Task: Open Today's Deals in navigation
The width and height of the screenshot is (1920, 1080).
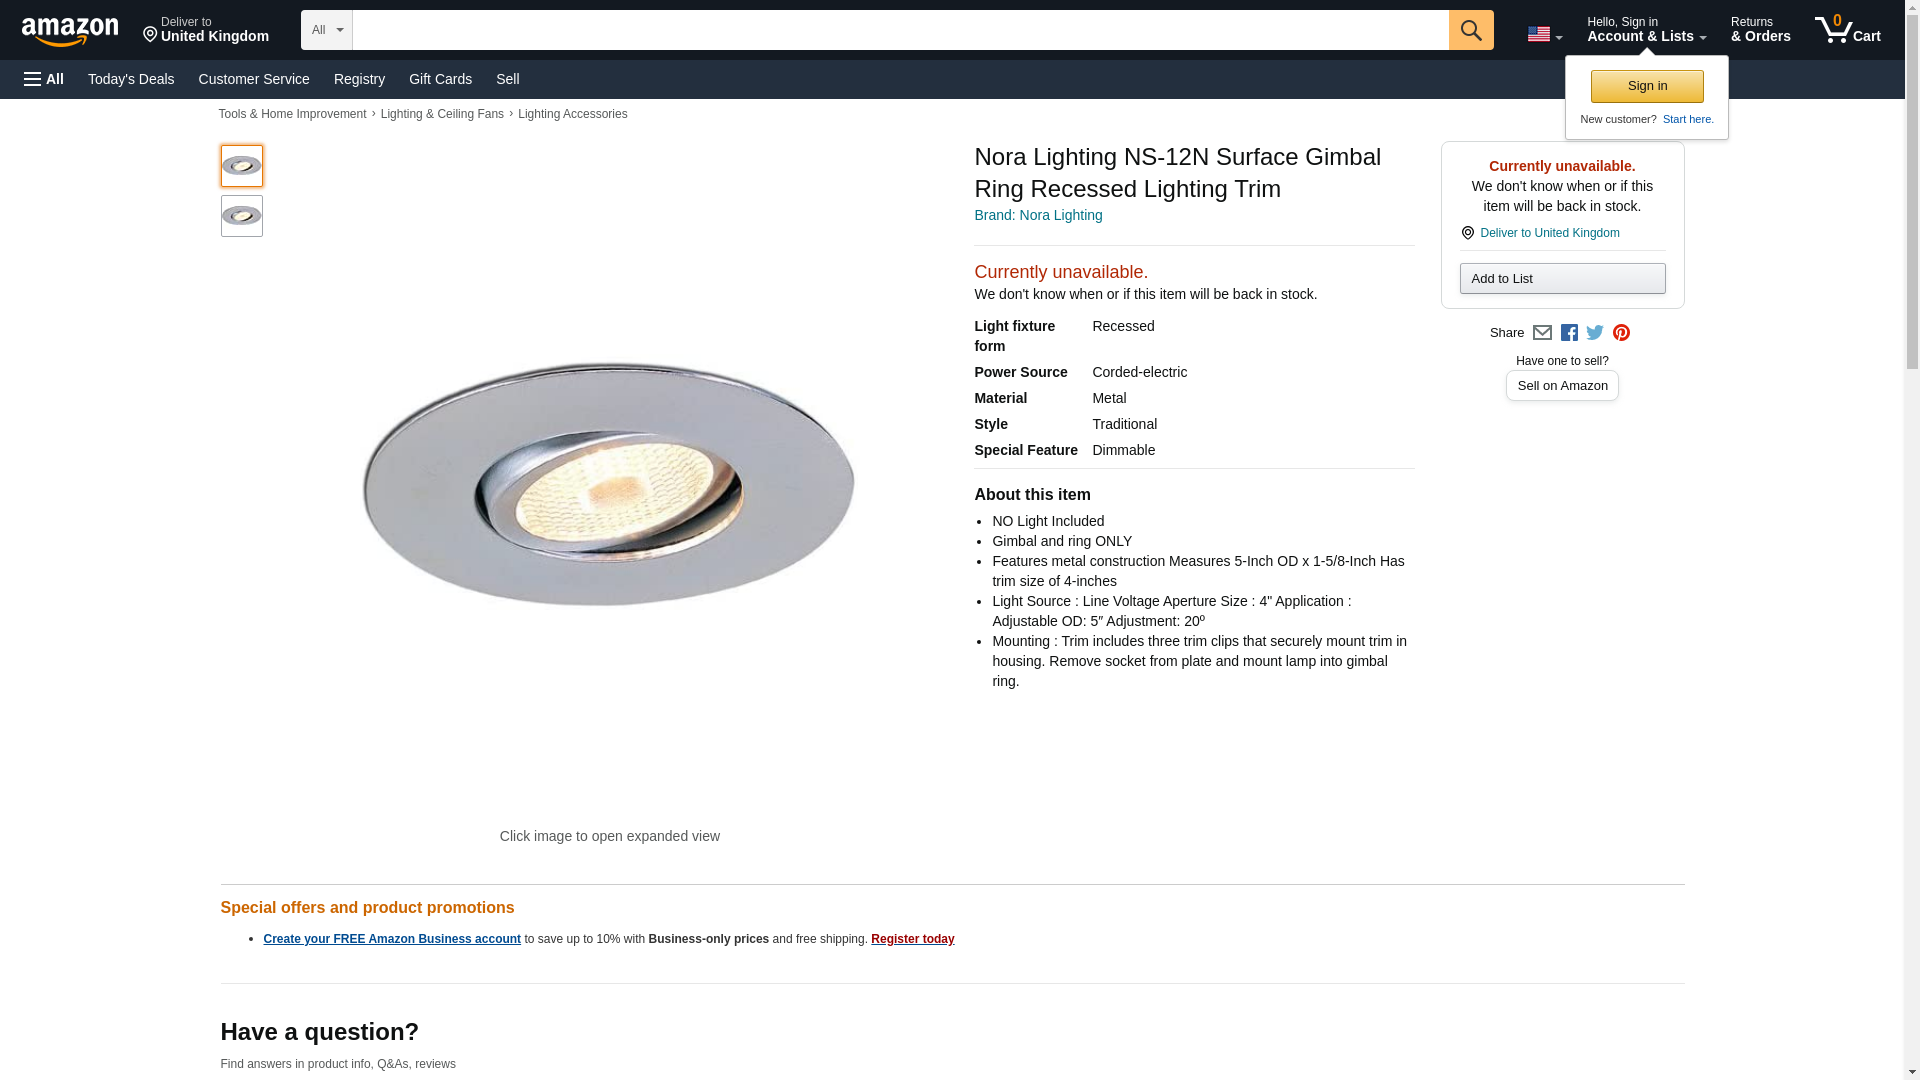Action: 131,79
